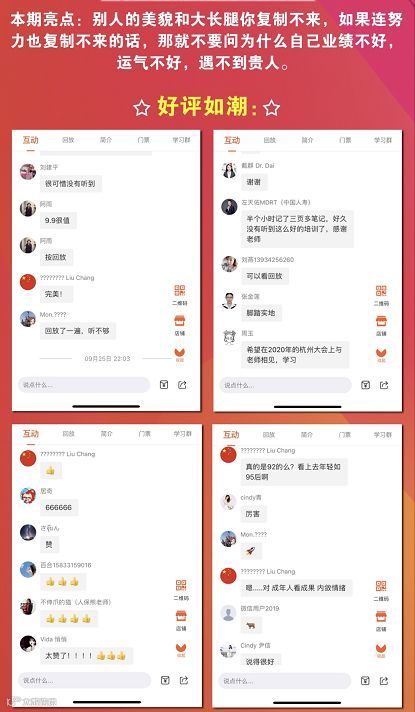Tap the orange icon beside 周玉's 杭州大会 comment
This screenshot has height=712, width=415.
click(381, 352)
